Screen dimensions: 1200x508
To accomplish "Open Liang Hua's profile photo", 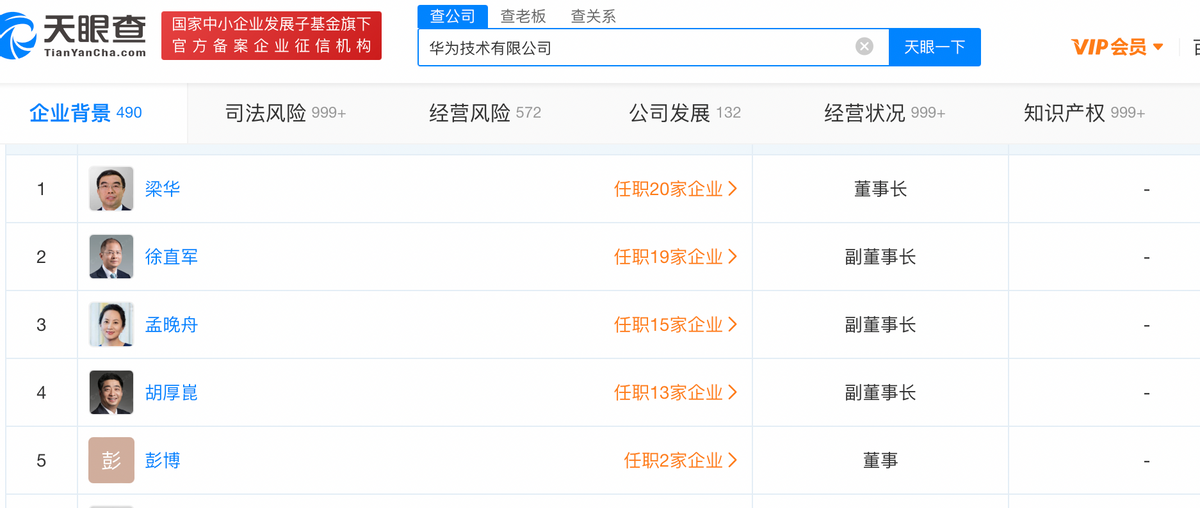I will tap(111, 189).
